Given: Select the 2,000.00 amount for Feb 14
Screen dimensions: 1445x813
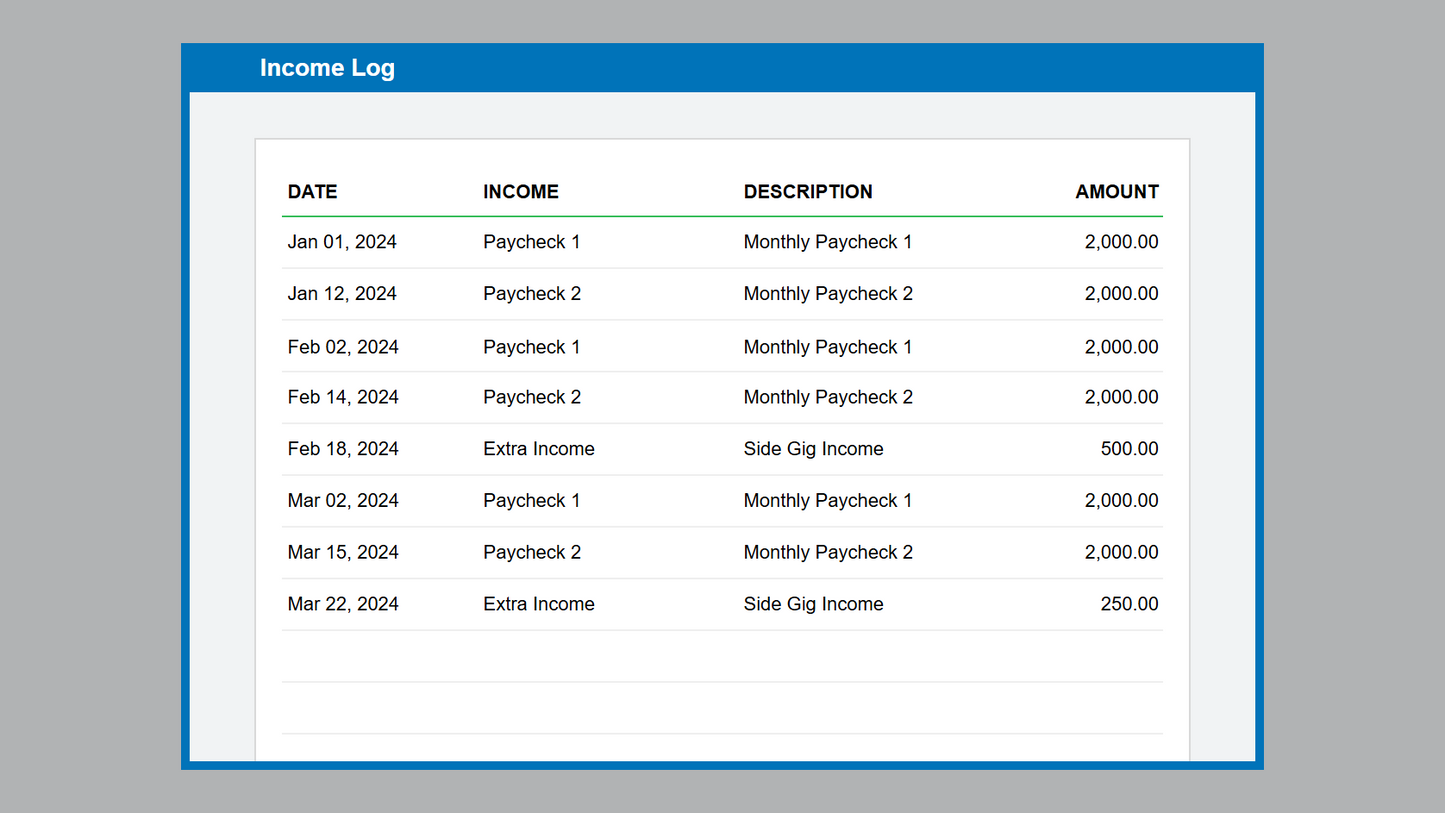Looking at the screenshot, I should (1122, 397).
